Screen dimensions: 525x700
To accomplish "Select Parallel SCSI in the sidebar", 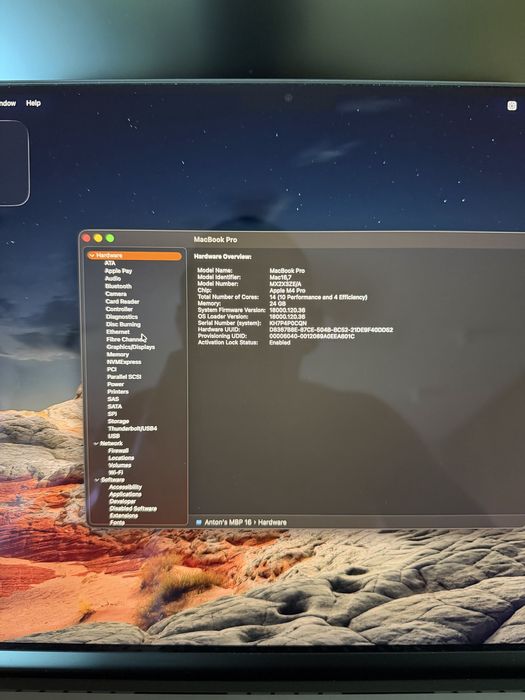I will tap(124, 377).
